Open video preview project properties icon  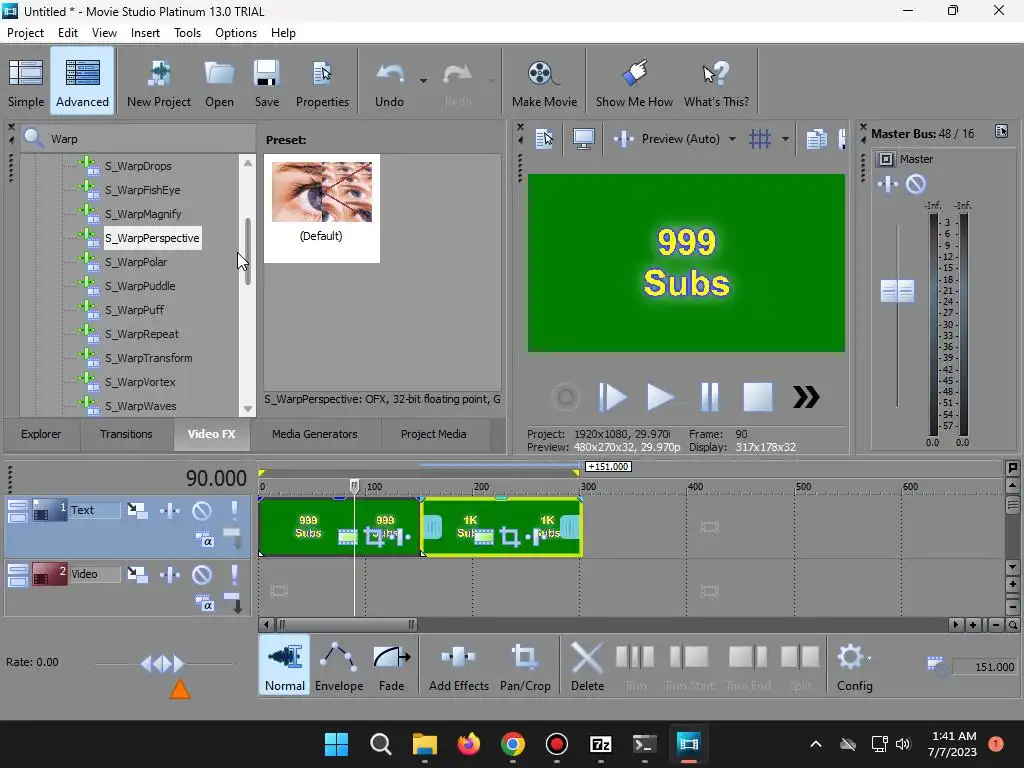pyautogui.click(x=544, y=138)
